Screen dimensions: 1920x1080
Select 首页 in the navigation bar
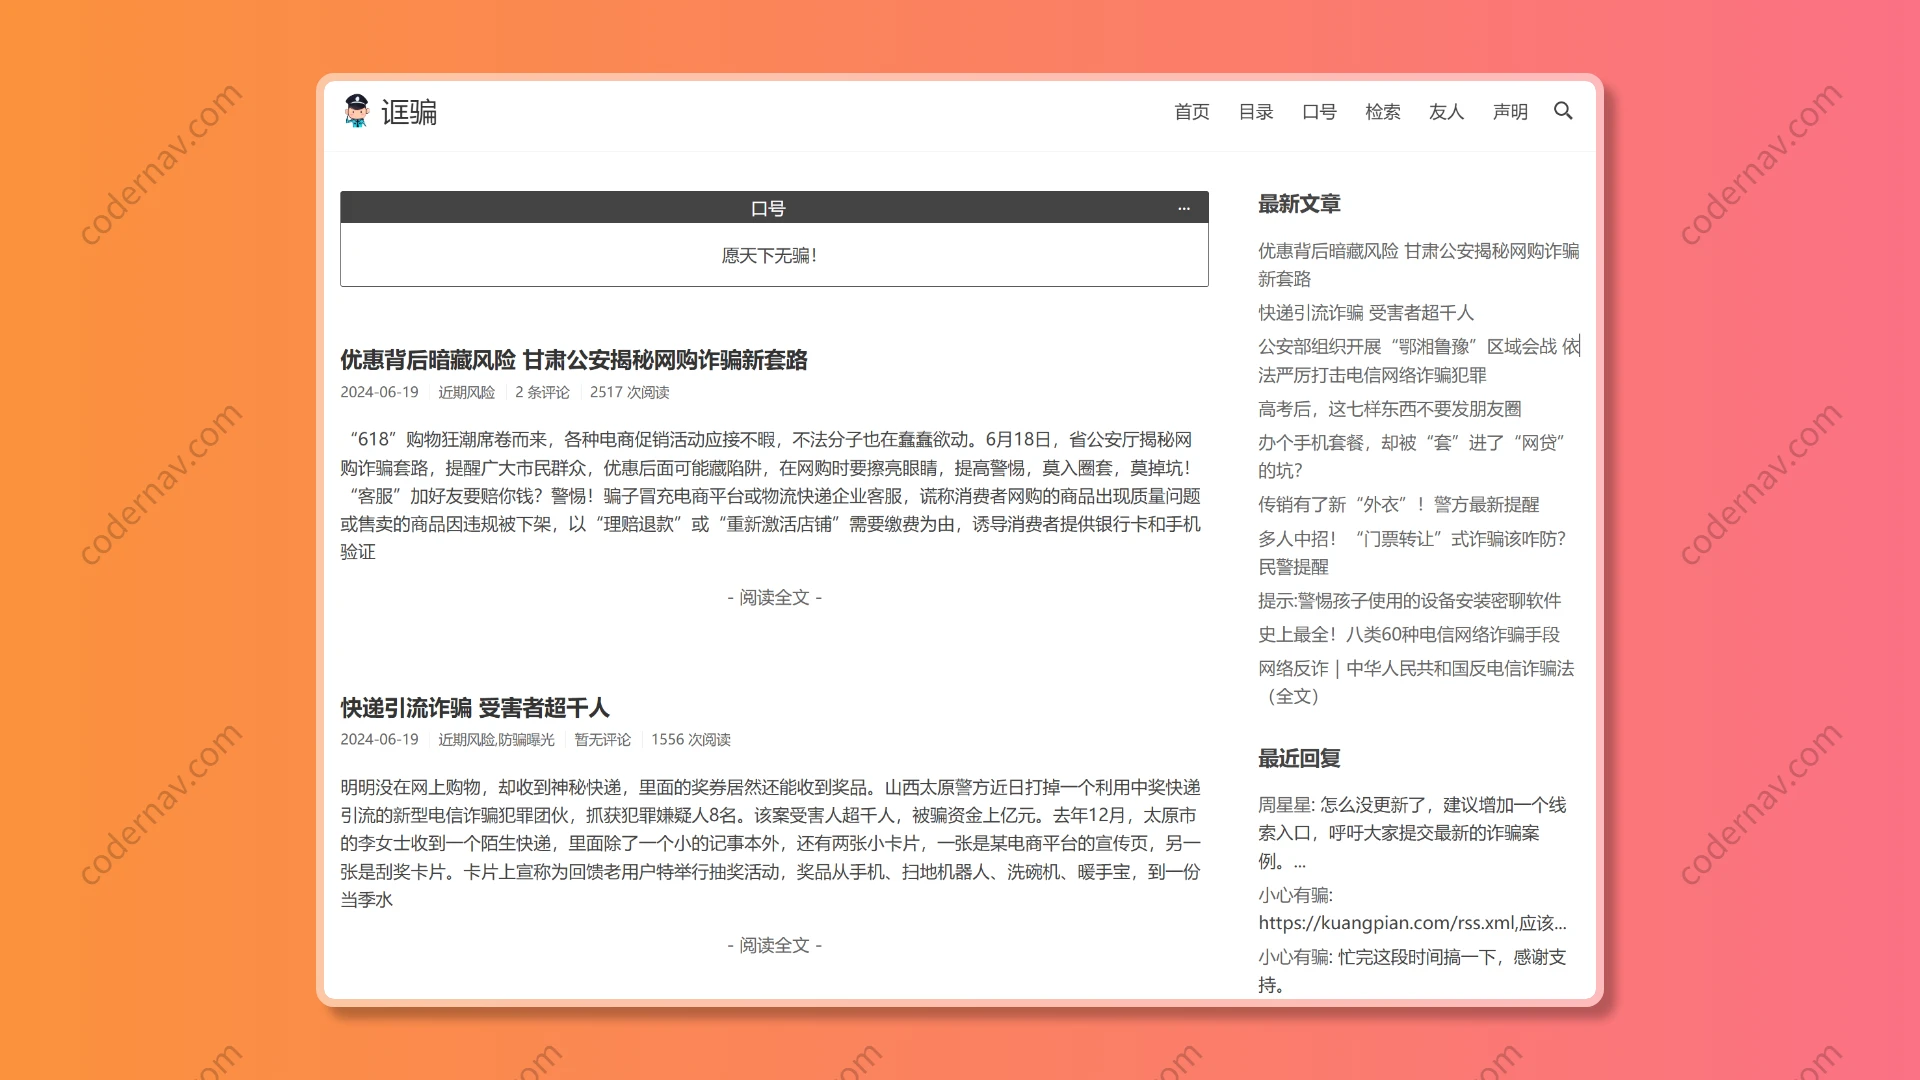[1191, 112]
